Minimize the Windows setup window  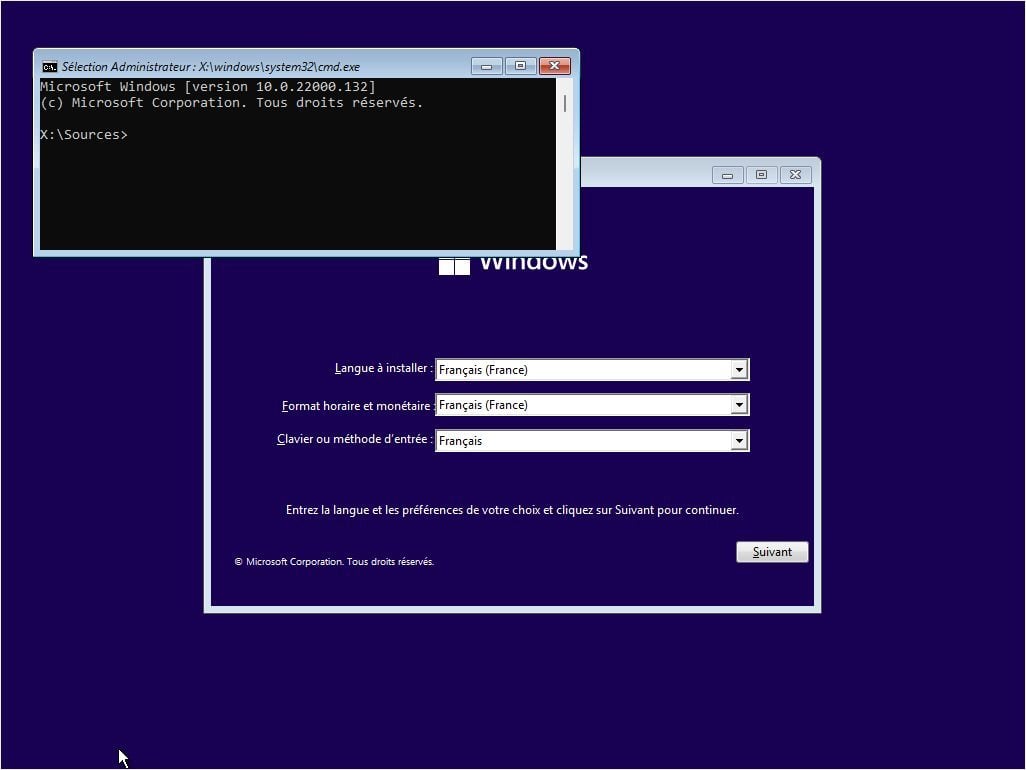pyautogui.click(x=727, y=175)
